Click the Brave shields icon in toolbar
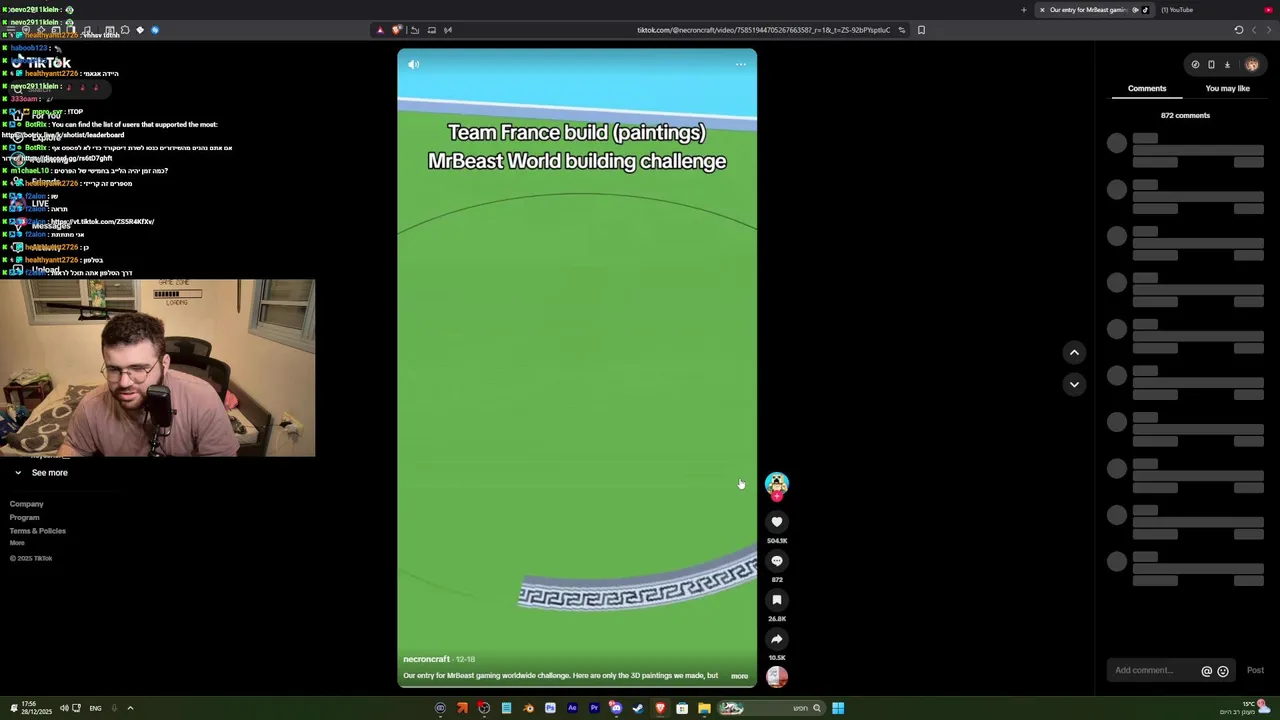1280x720 pixels. tap(396, 30)
